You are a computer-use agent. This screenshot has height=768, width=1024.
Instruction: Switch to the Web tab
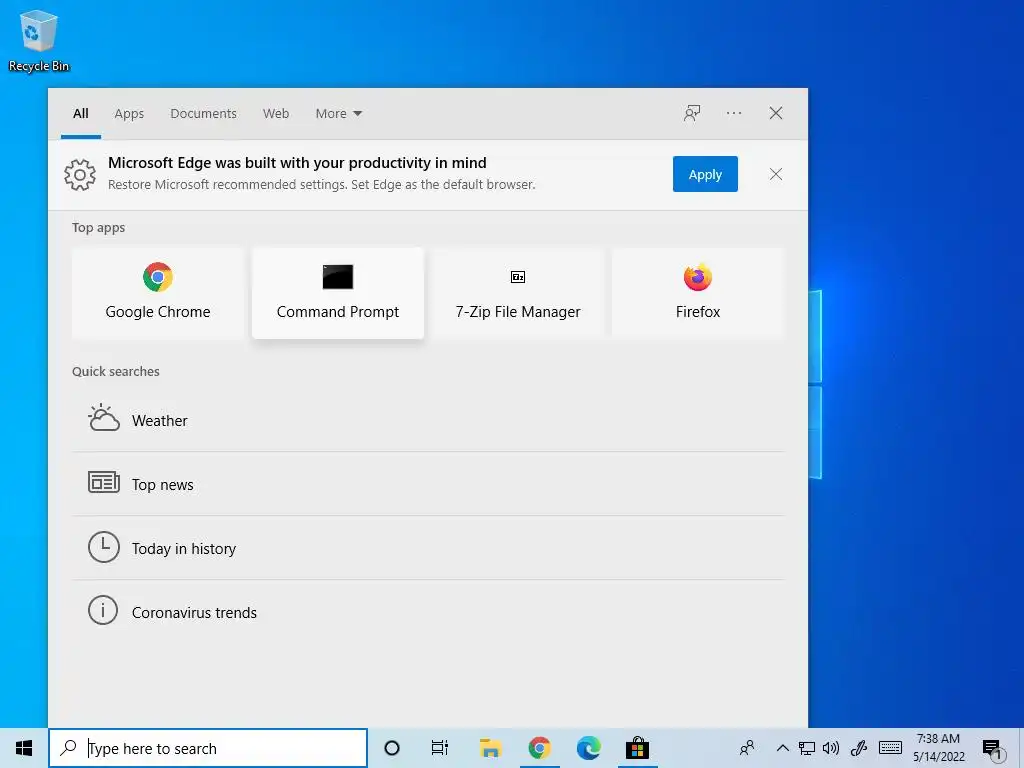276,114
